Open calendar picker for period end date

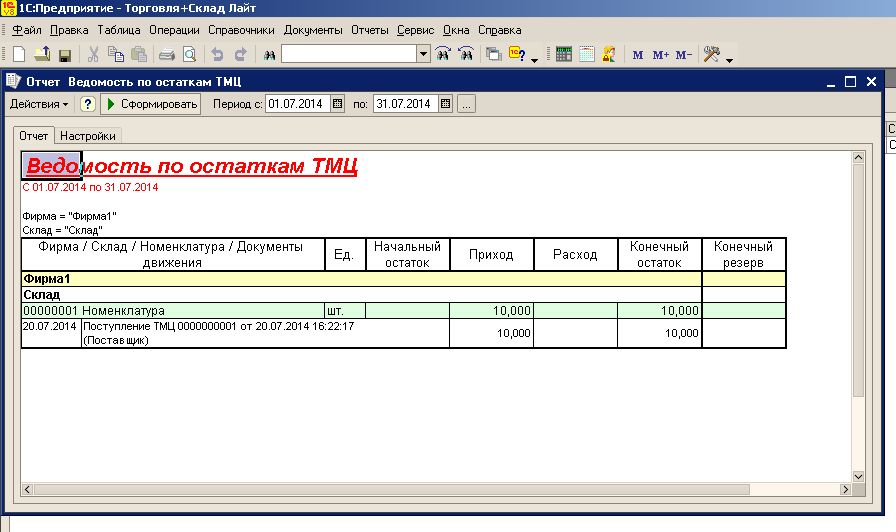click(x=446, y=104)
